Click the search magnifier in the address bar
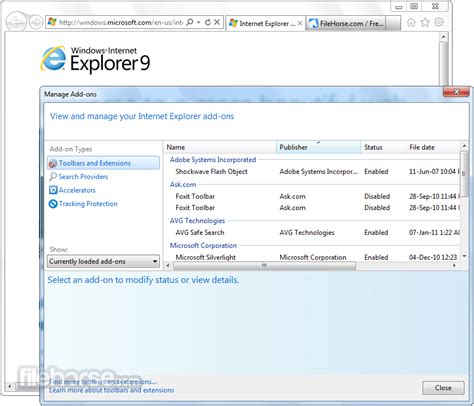 [190, 22]
